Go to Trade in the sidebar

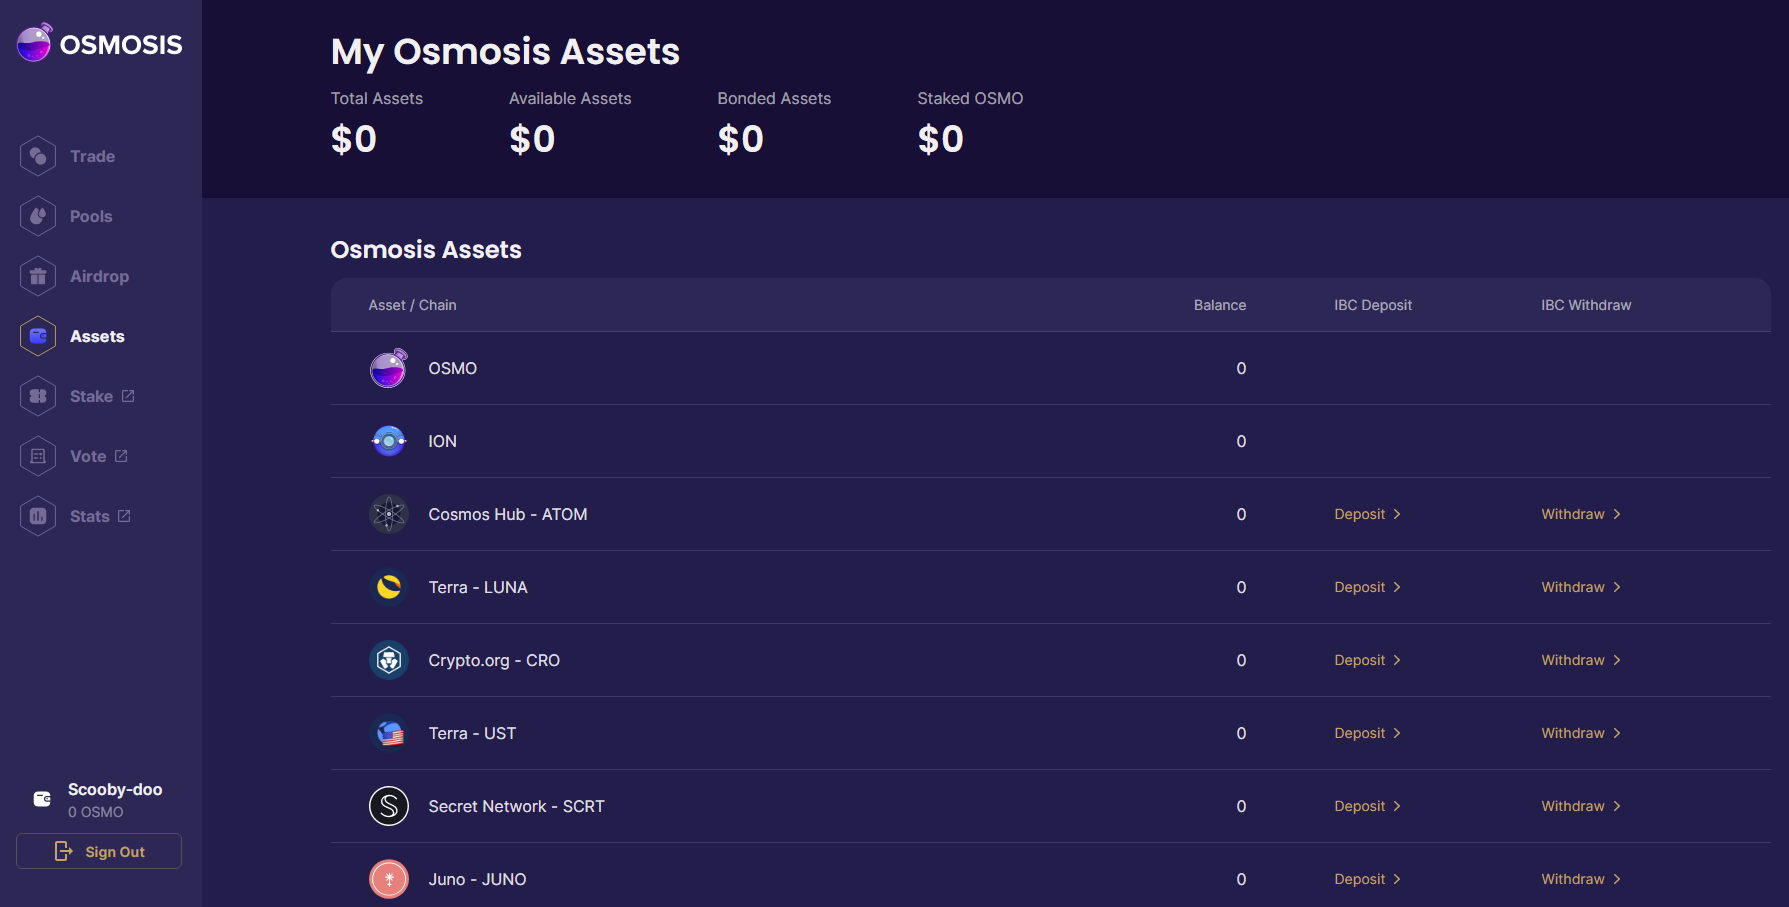coord(92,156)
